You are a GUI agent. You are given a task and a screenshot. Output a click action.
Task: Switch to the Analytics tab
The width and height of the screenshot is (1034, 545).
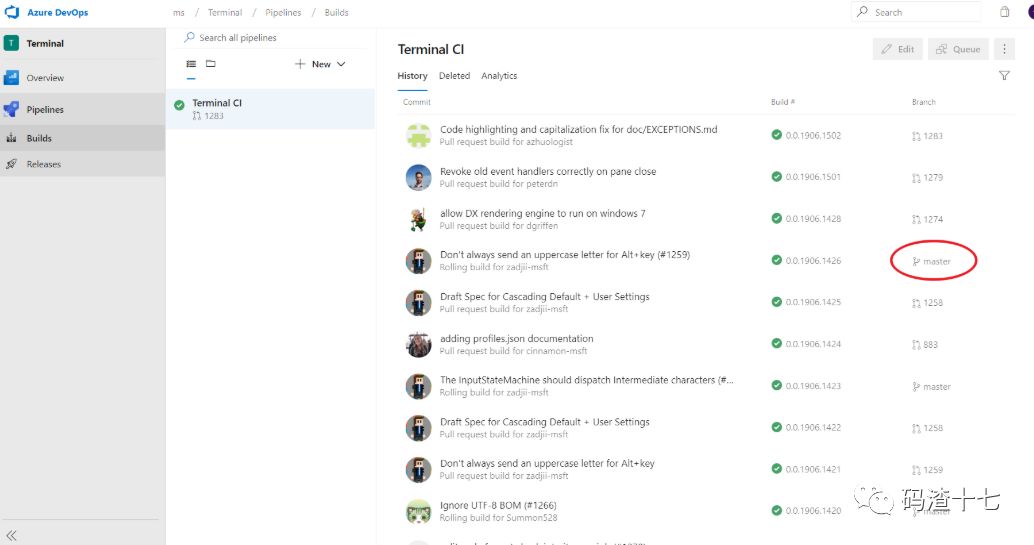[x=499, y=76]
